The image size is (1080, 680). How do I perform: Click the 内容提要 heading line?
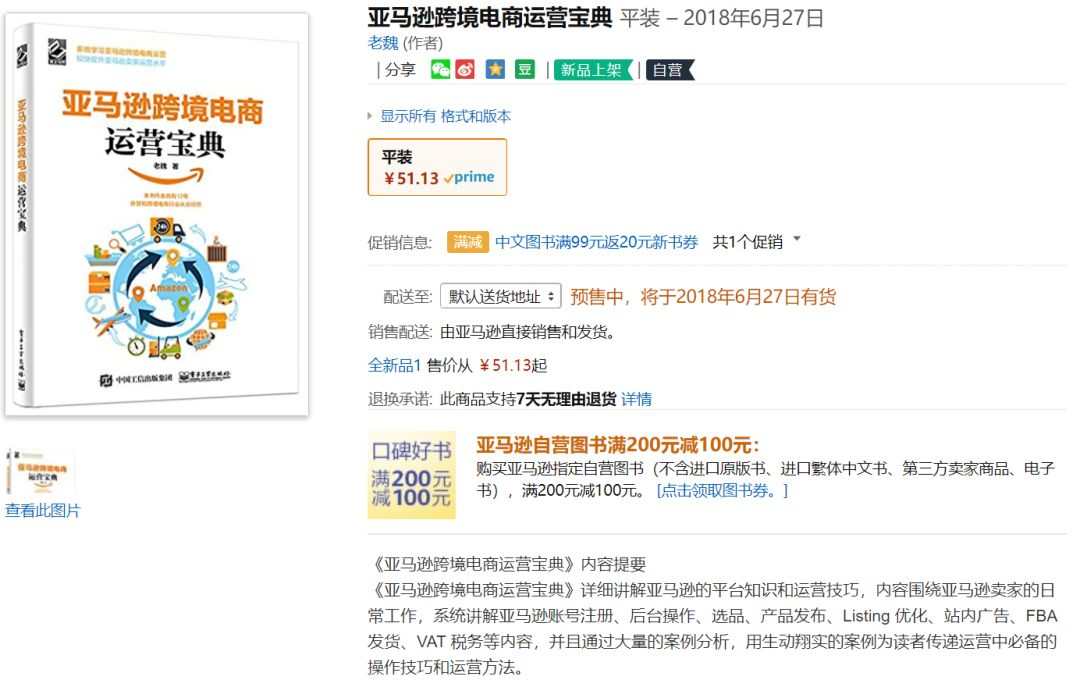point(508,565)
